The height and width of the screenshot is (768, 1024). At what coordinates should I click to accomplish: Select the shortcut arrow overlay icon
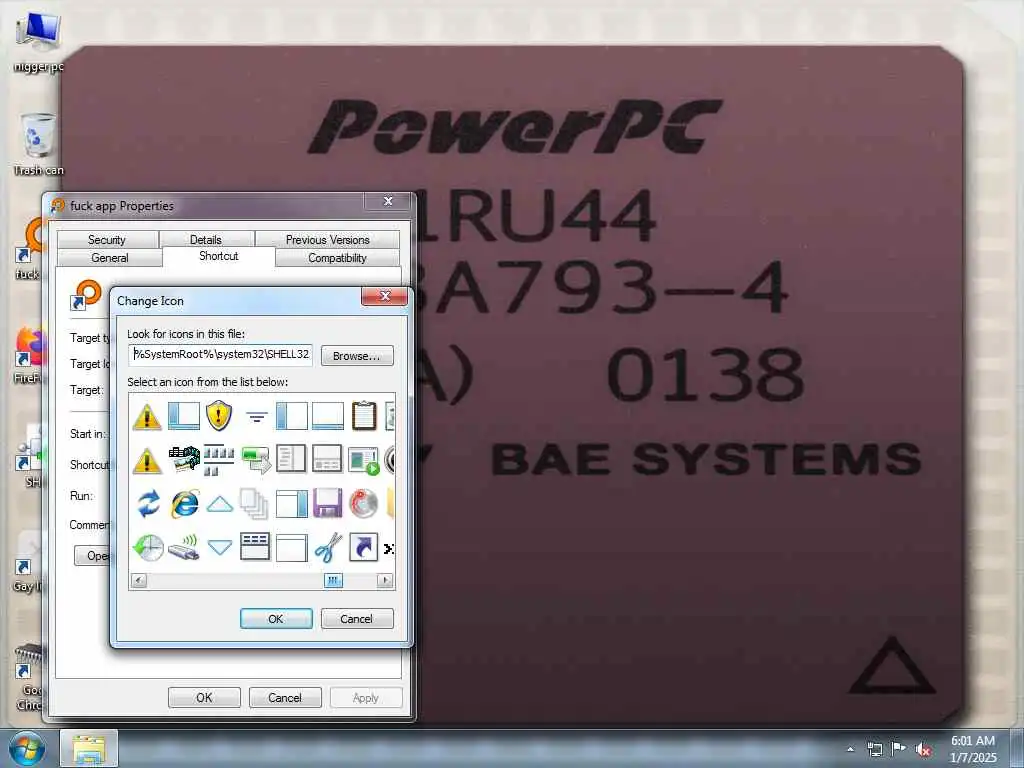click(x=364, y=547)
